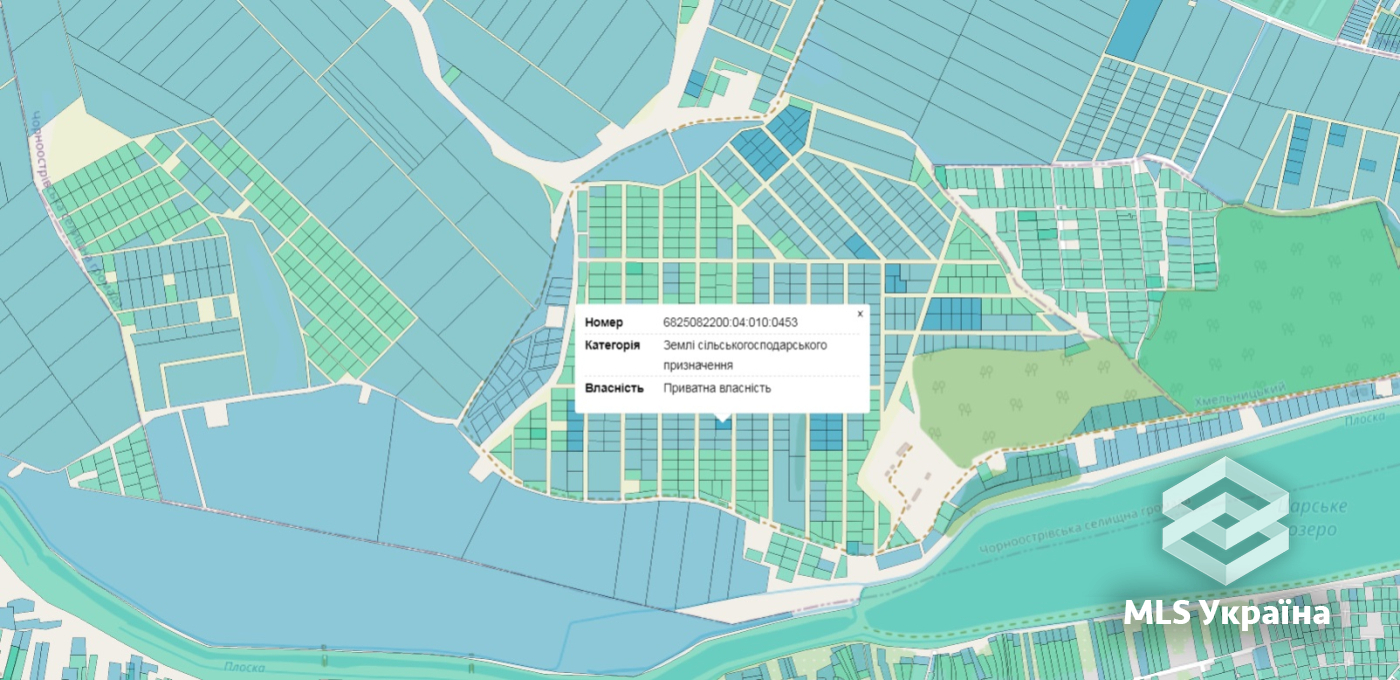Screen dimensions: 1400x680
Task: Close the parcel info popup
Action: [859, 314]
